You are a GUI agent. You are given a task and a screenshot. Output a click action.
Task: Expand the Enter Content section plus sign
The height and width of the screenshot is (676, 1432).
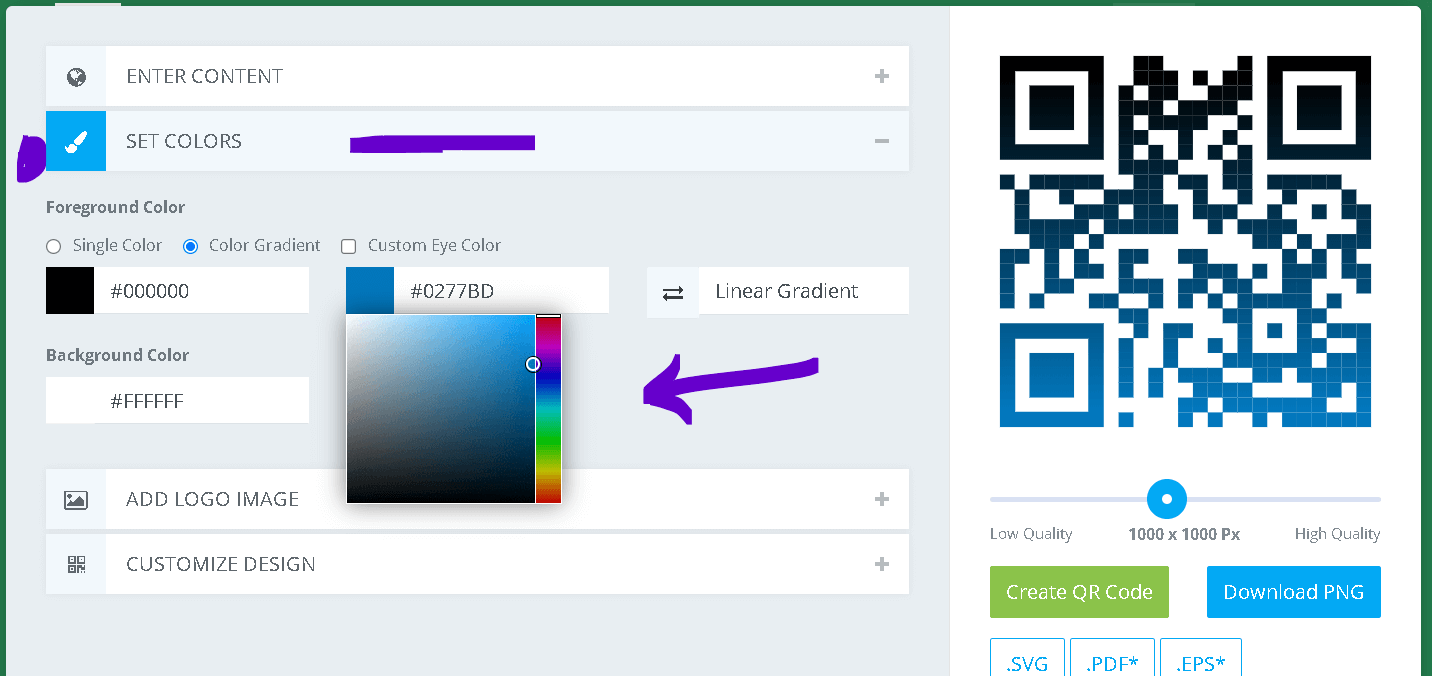tap(881, 76)
